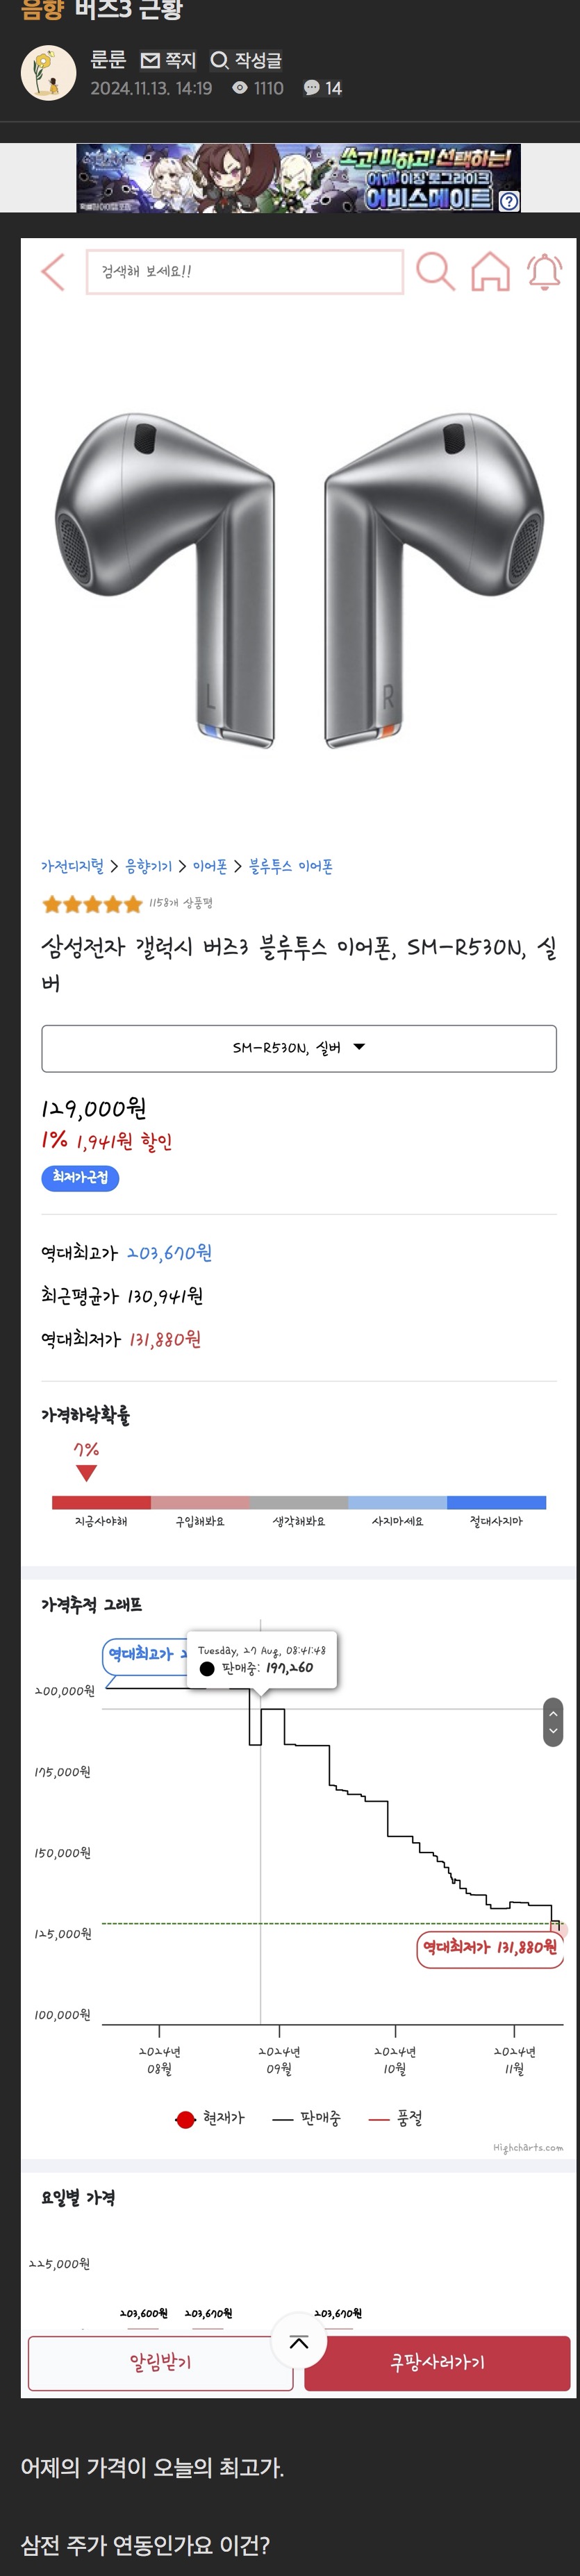Click the 쿠팡사러가기 button
580x2576 pixels.
[x=437, y=2363]
